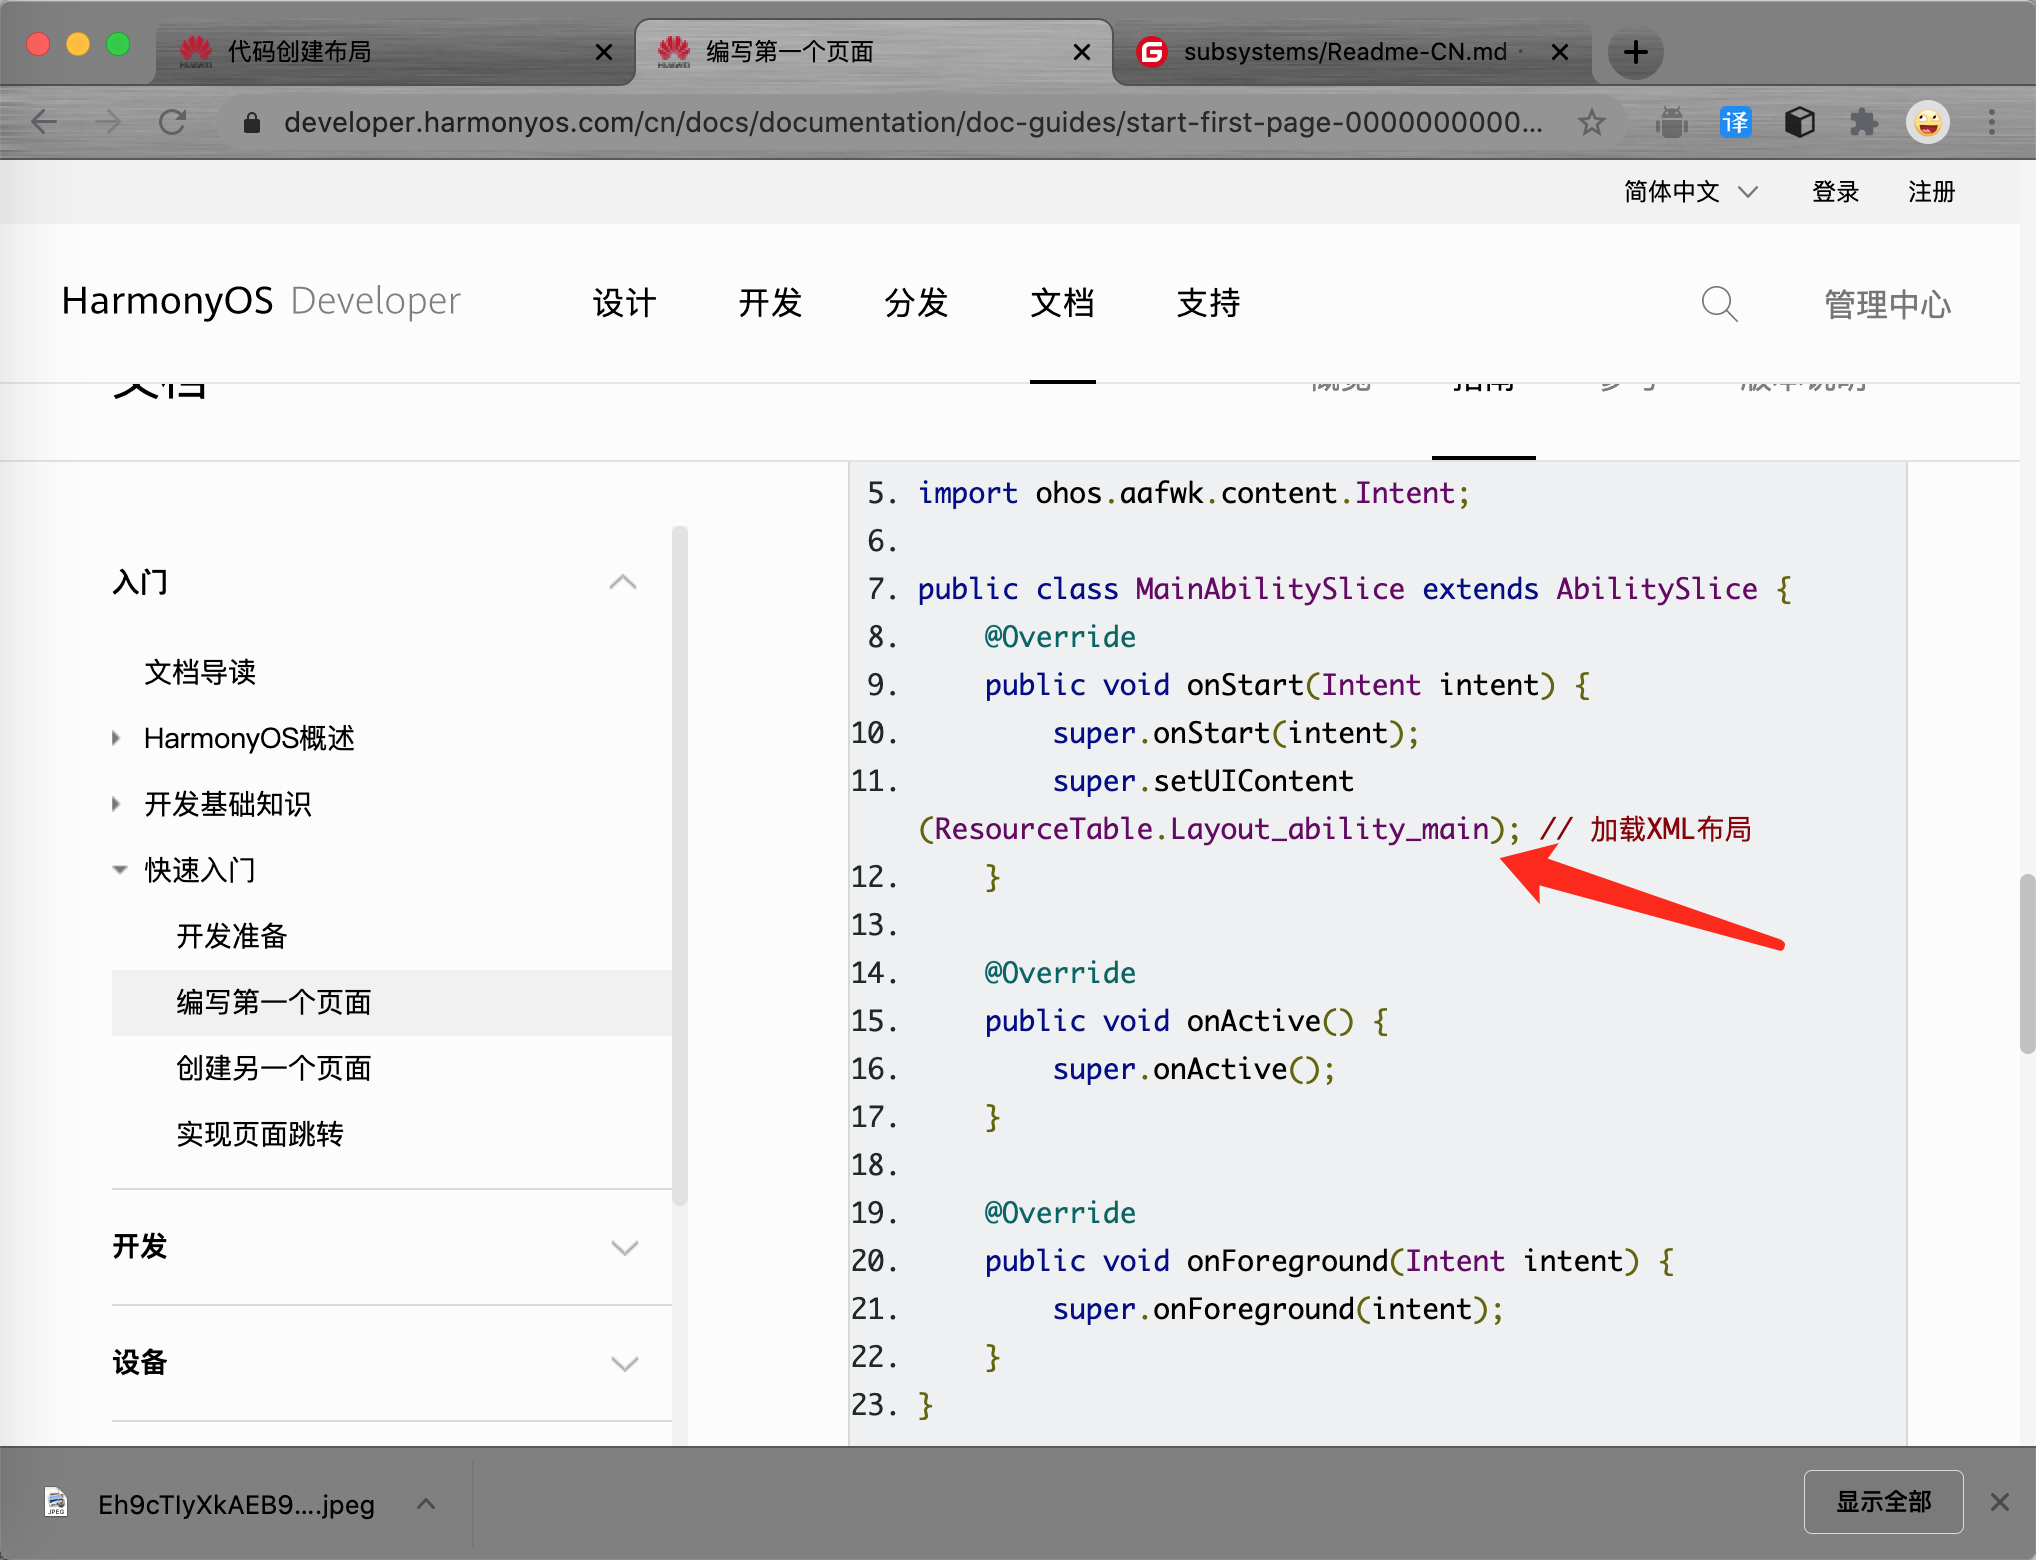The image size is (2036, 1560).
Task: Click the code 'super.onForeground(intent);'
Action: click(1278, 1309)
